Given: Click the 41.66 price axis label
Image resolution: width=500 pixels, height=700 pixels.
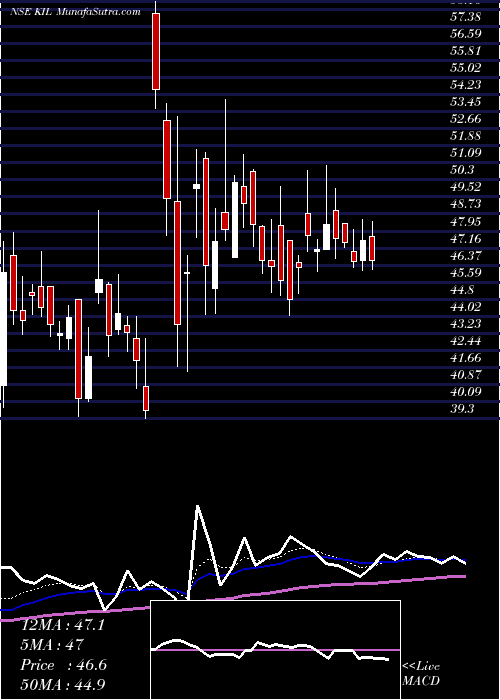Looking at the screenshot, I should (x=466, y=358).
